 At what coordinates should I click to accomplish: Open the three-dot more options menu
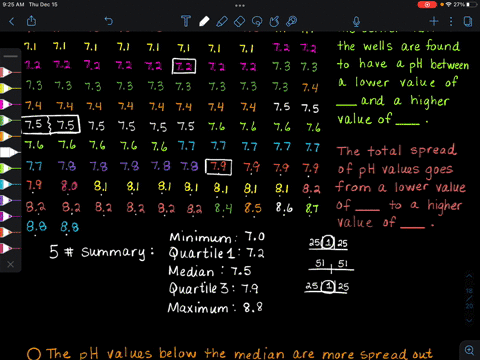coord(451,21)
